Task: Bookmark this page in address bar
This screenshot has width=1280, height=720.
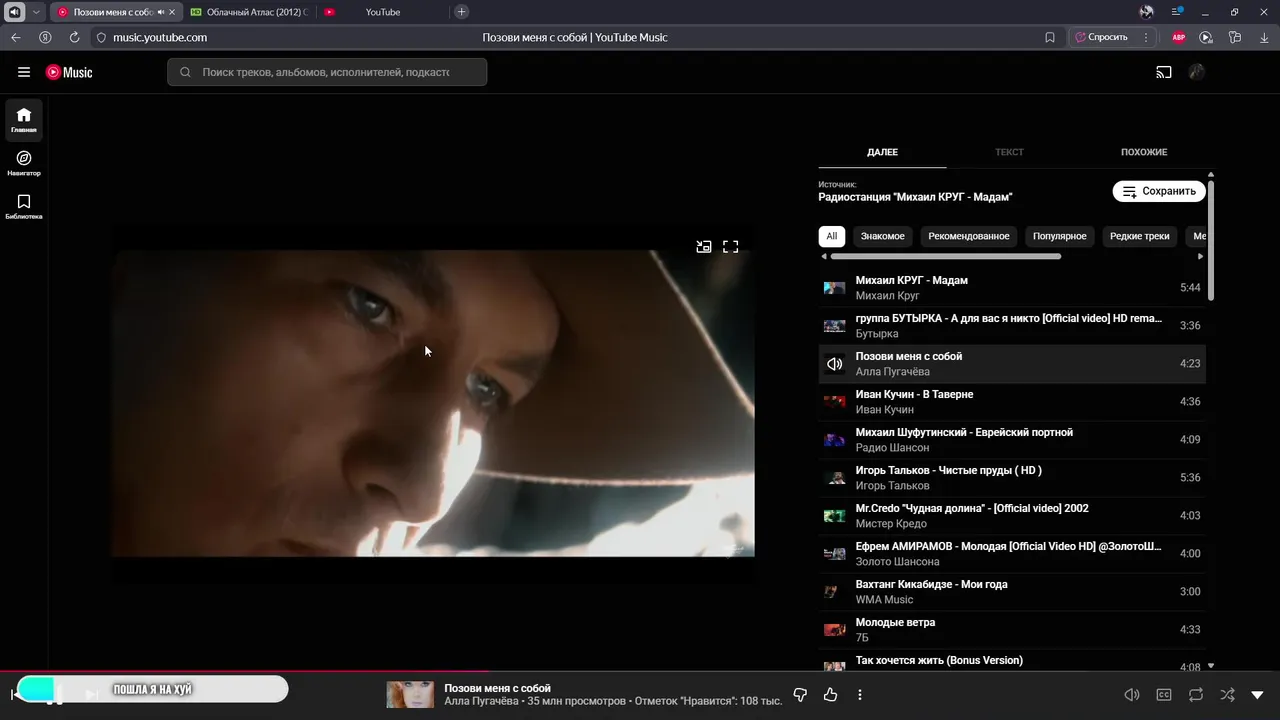Action: pyautogui.click(x=1050, y=37)
